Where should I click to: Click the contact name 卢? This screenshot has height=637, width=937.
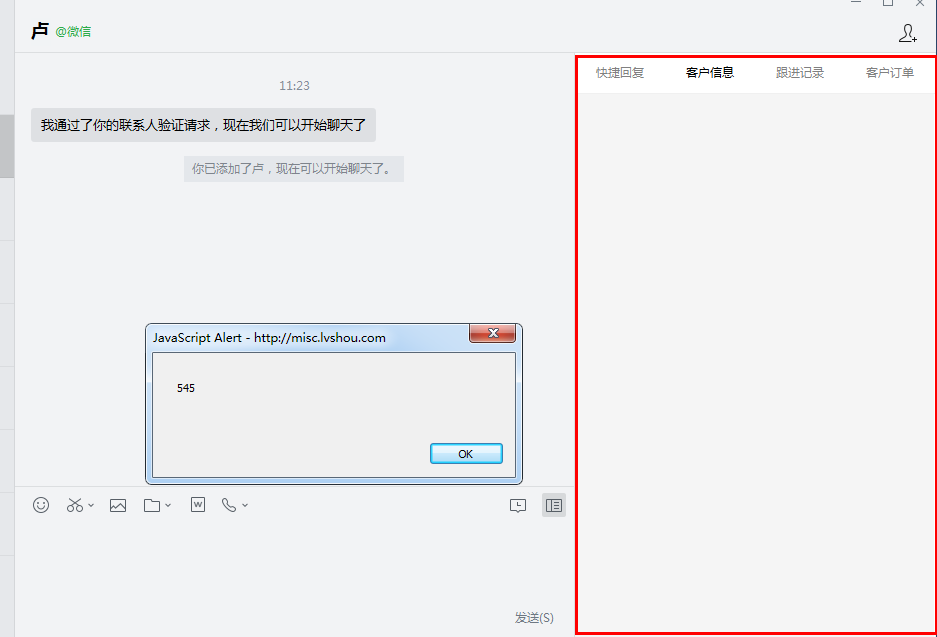pyautogui.click(x=40, y=31)
